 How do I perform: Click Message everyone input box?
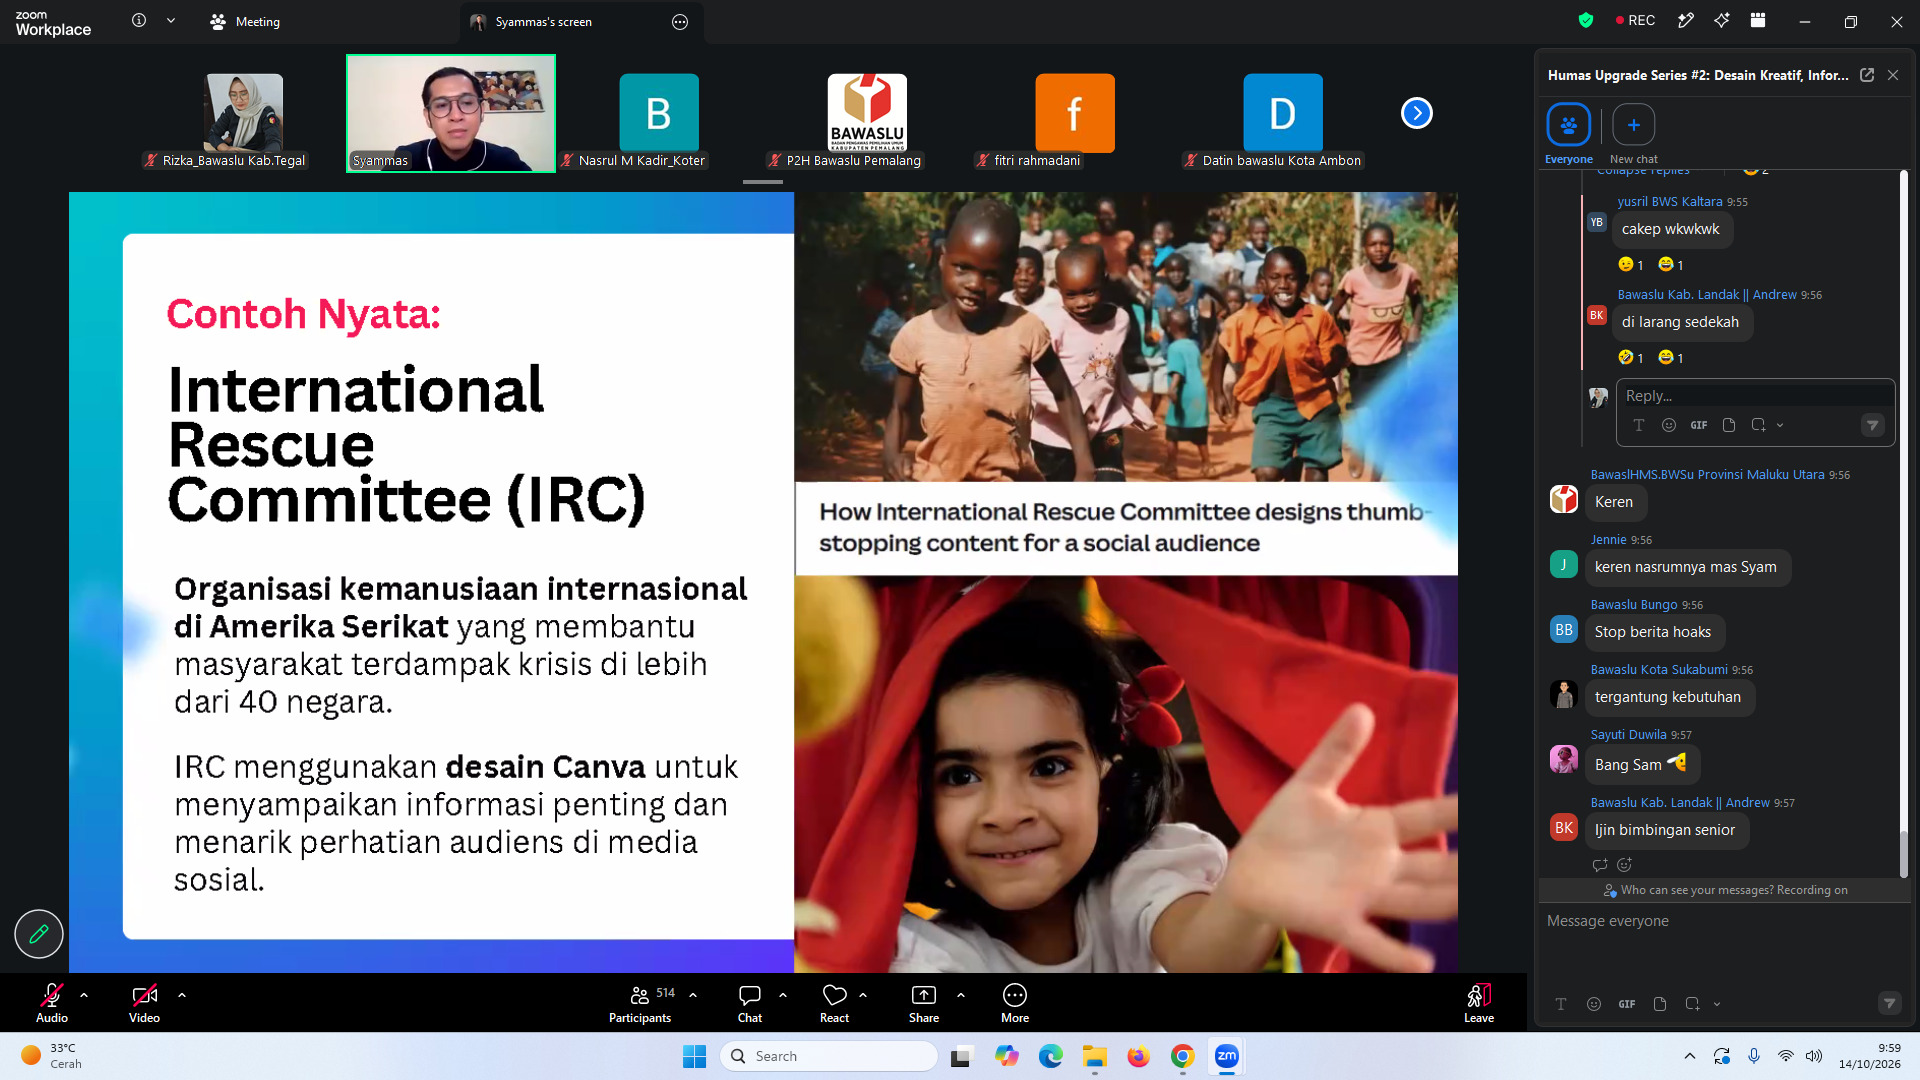pos(1724,921)
